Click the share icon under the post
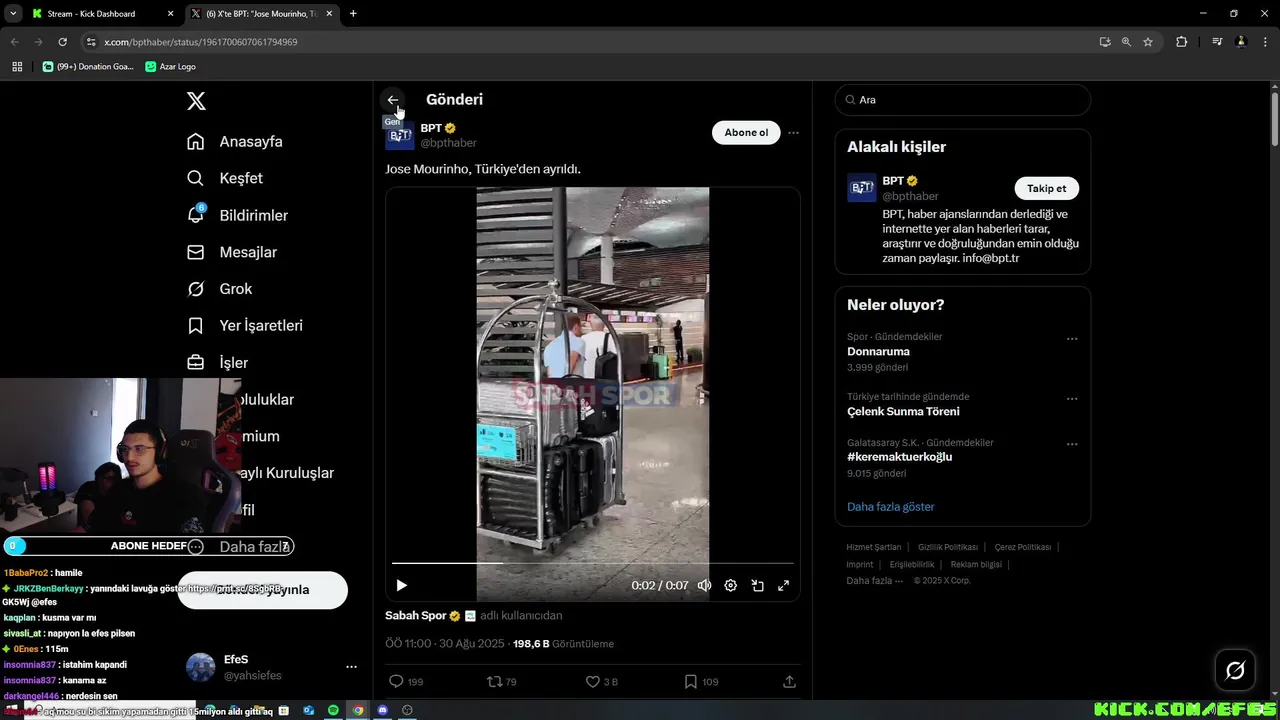This screenshot has width=1280, height=720. tap(789, 681)
